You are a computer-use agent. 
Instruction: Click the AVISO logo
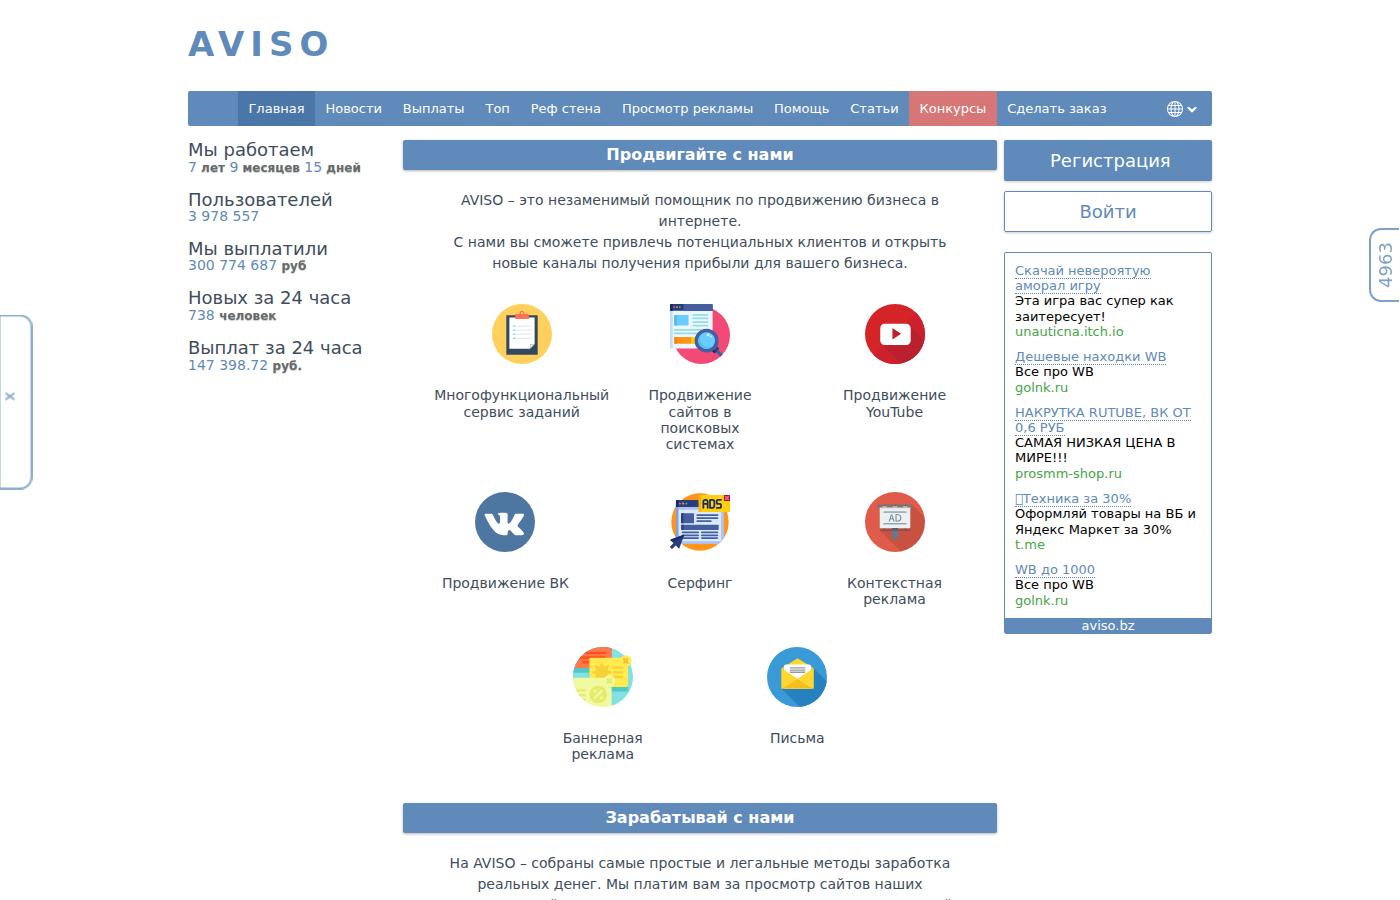(x=259, y=44)
